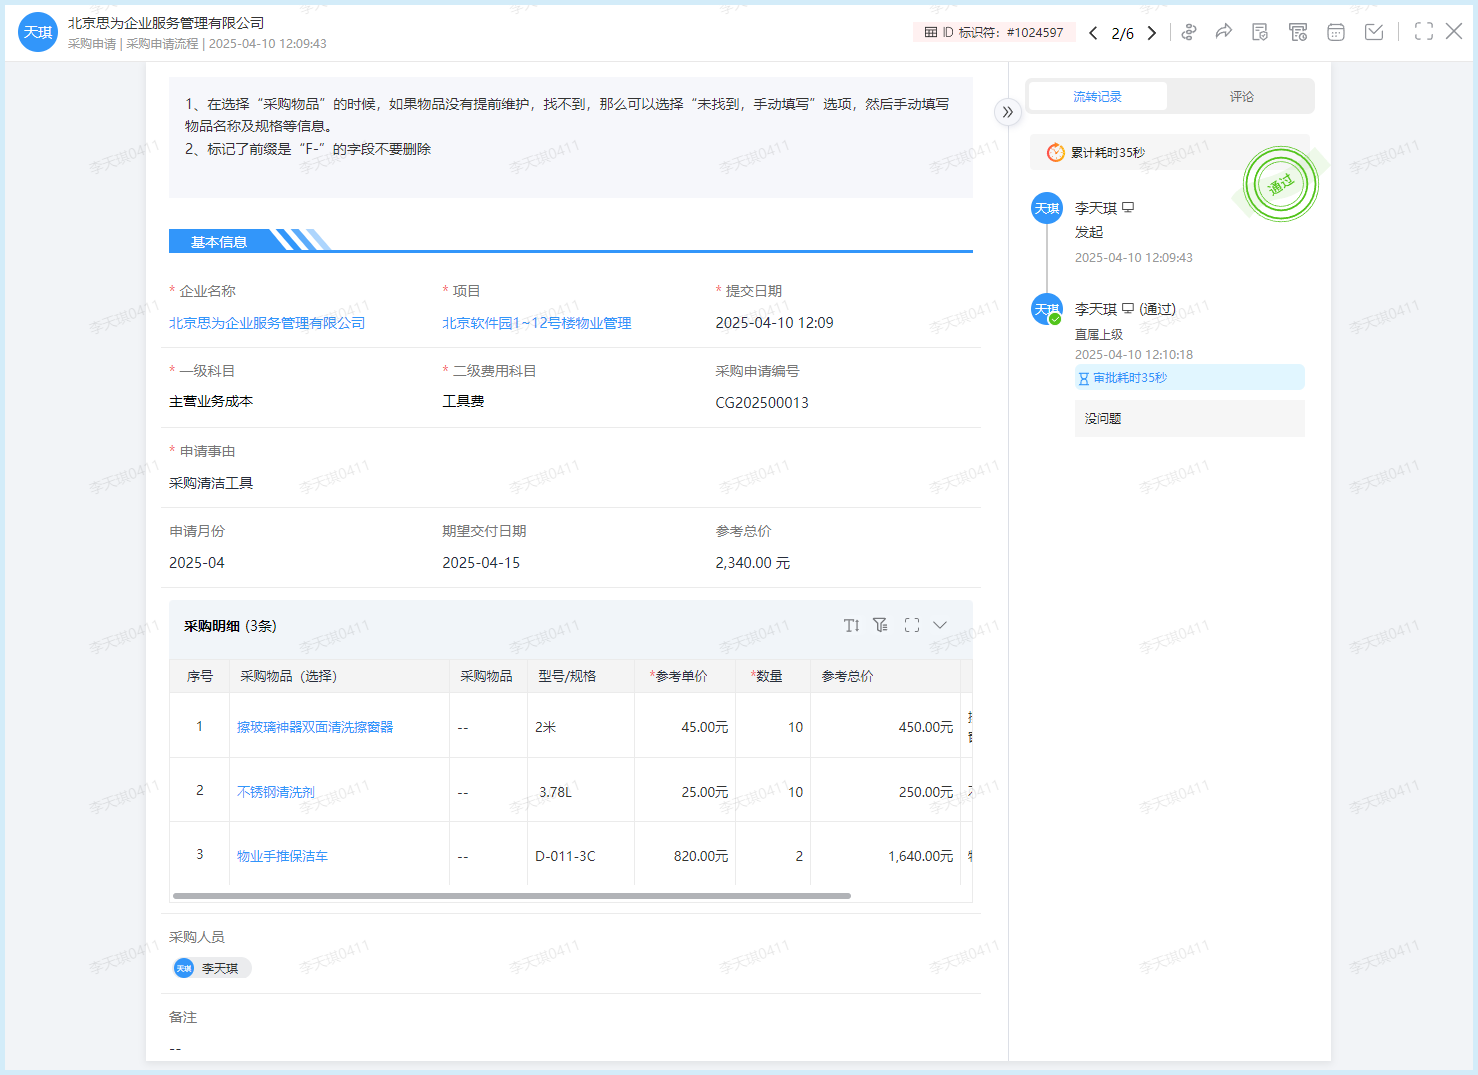This screenshot has height=1075, width=1478.
Task: Go to next record arrow
Action: coord(1152,33)
